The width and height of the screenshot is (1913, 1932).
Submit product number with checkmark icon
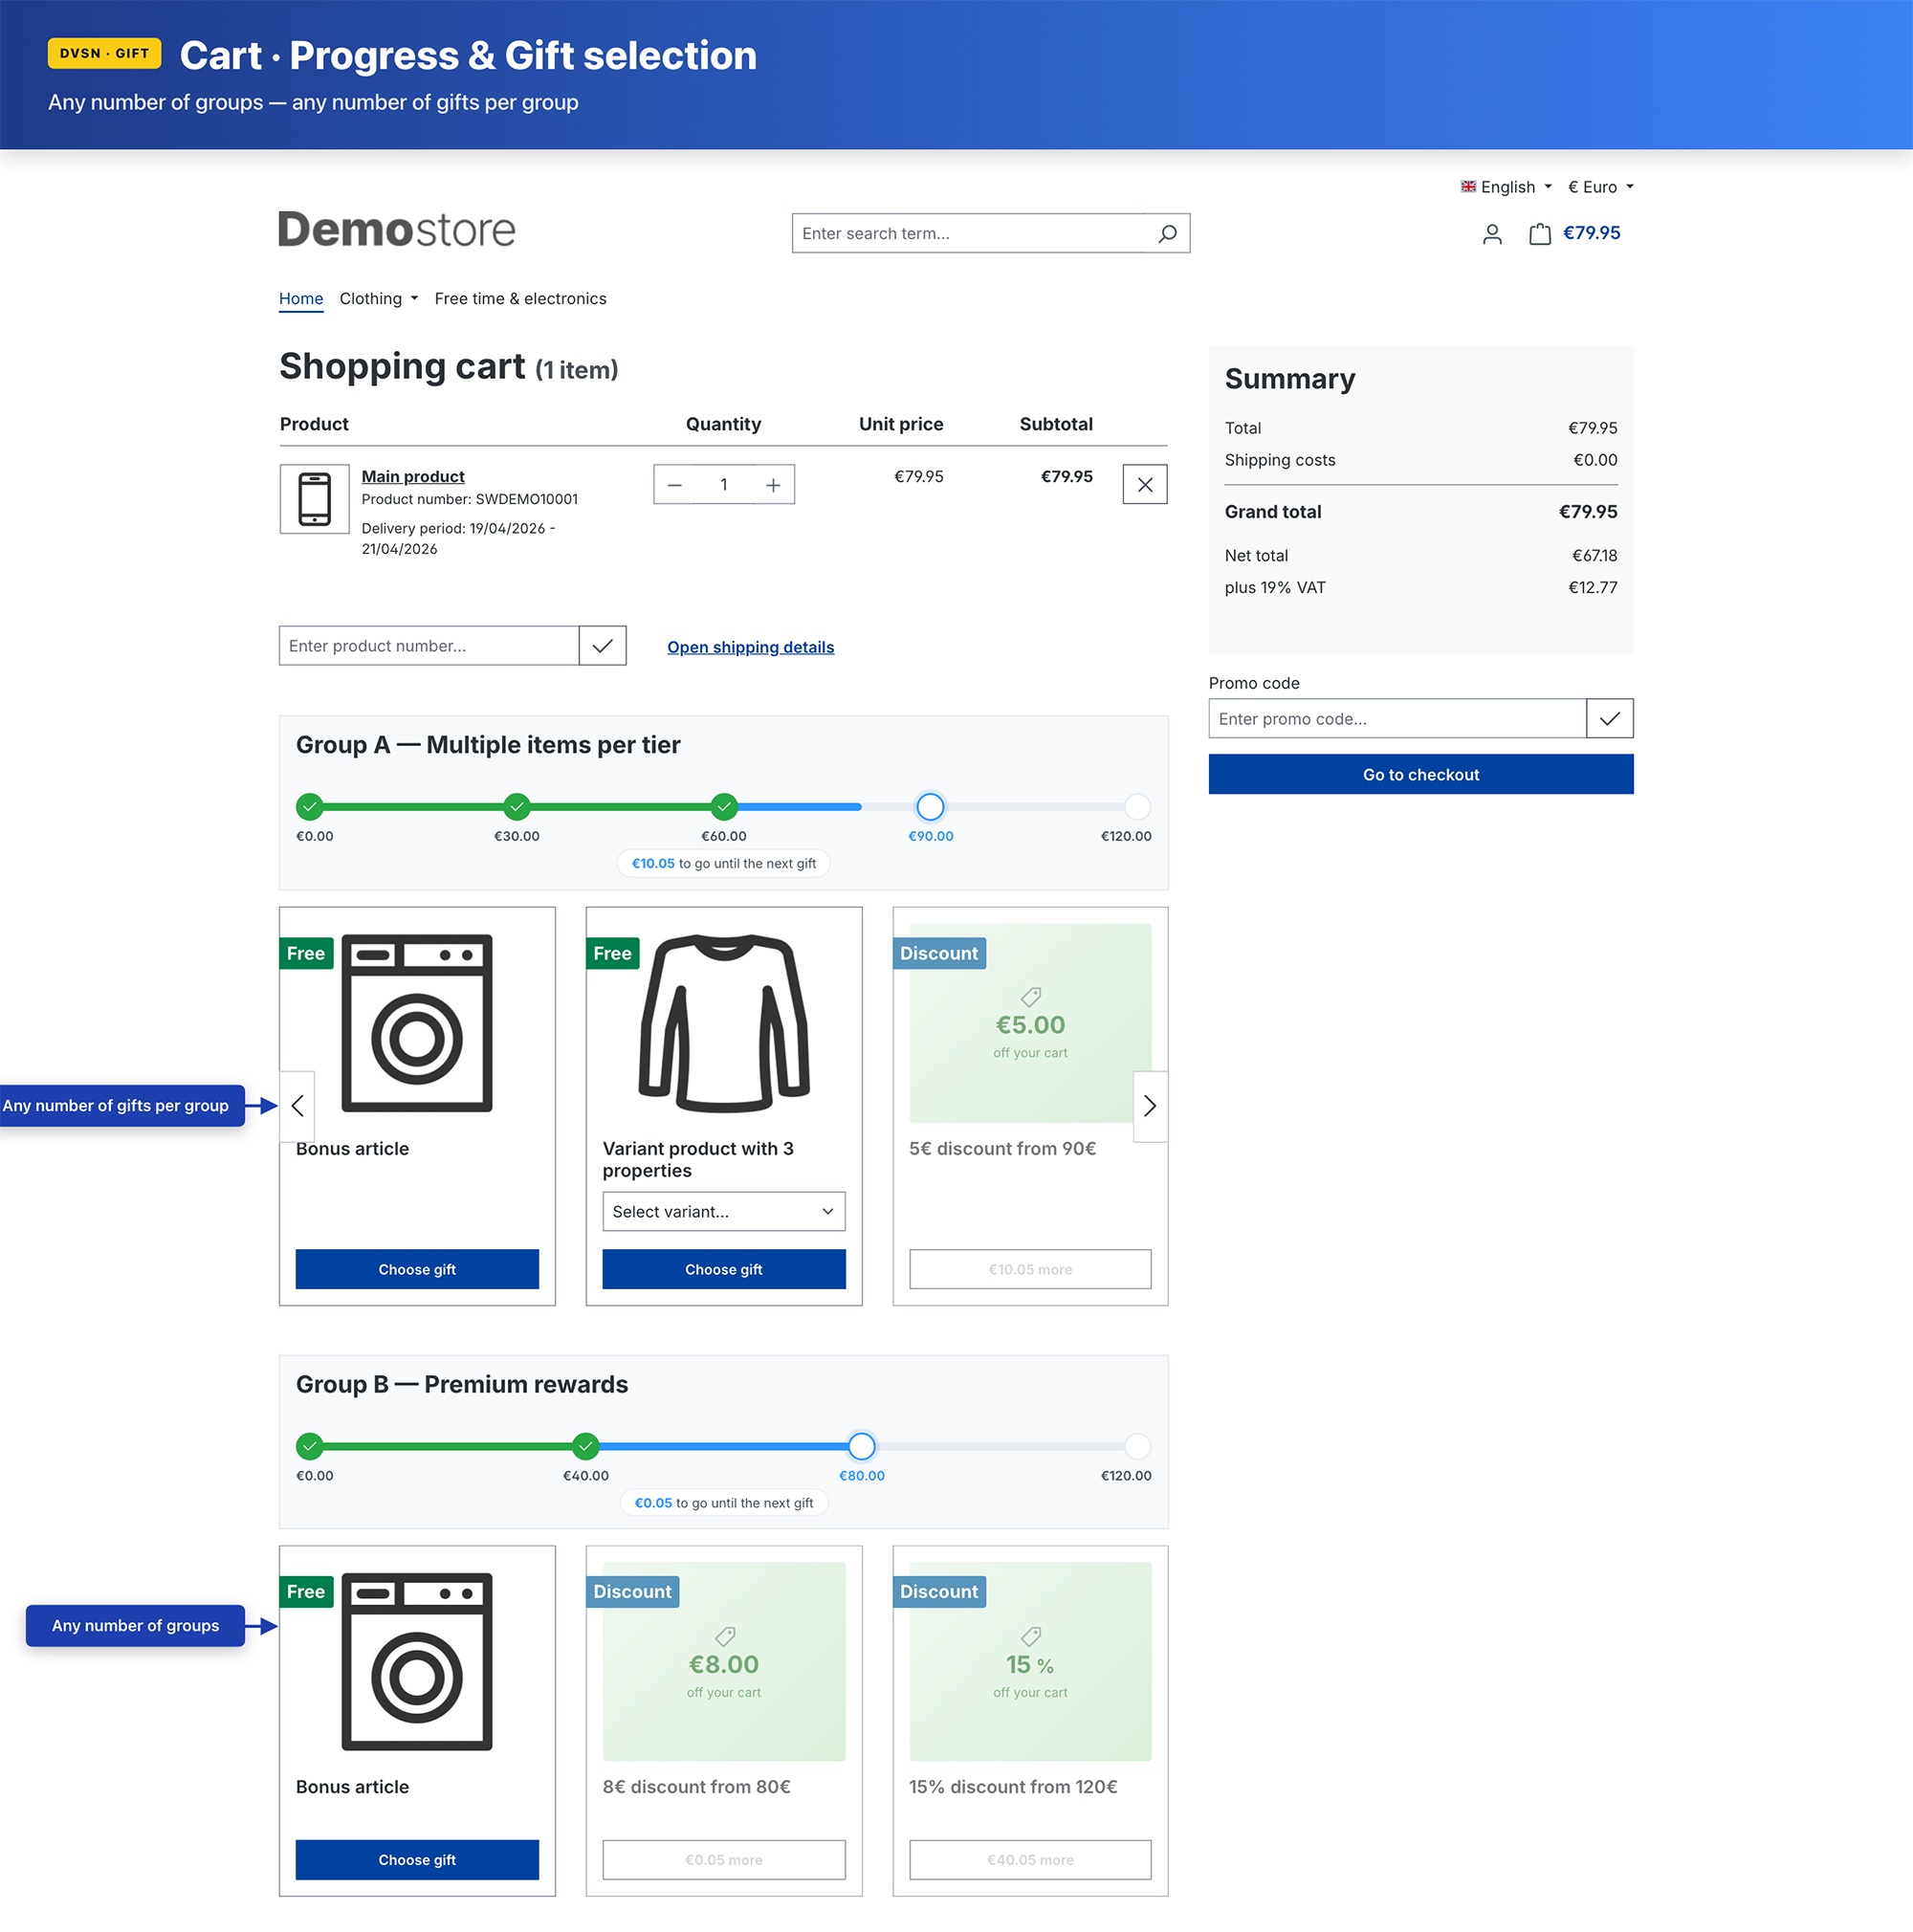(x=602, y=646)
